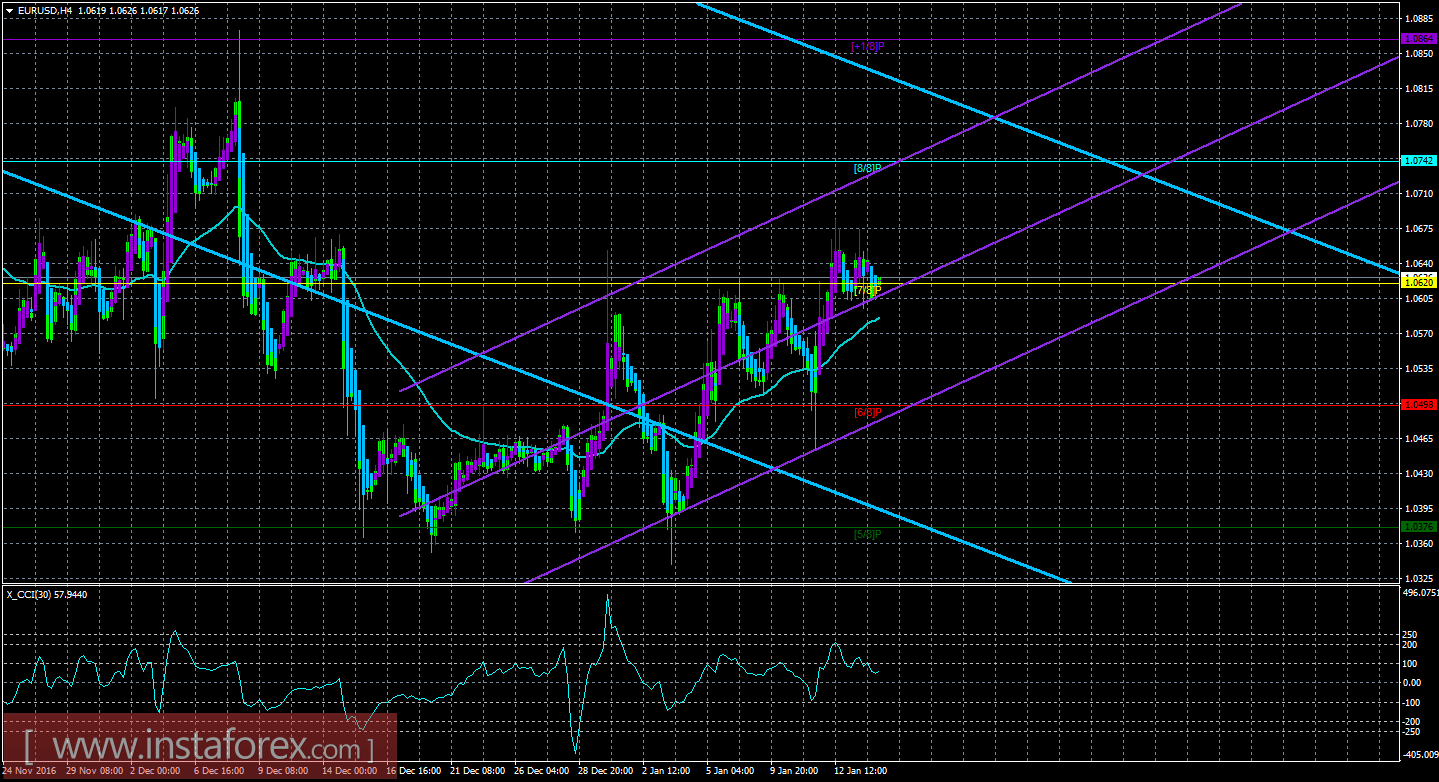Select the [6/8]P Murrey level label
Viewport: 1439px width, 782px height.
867,412
